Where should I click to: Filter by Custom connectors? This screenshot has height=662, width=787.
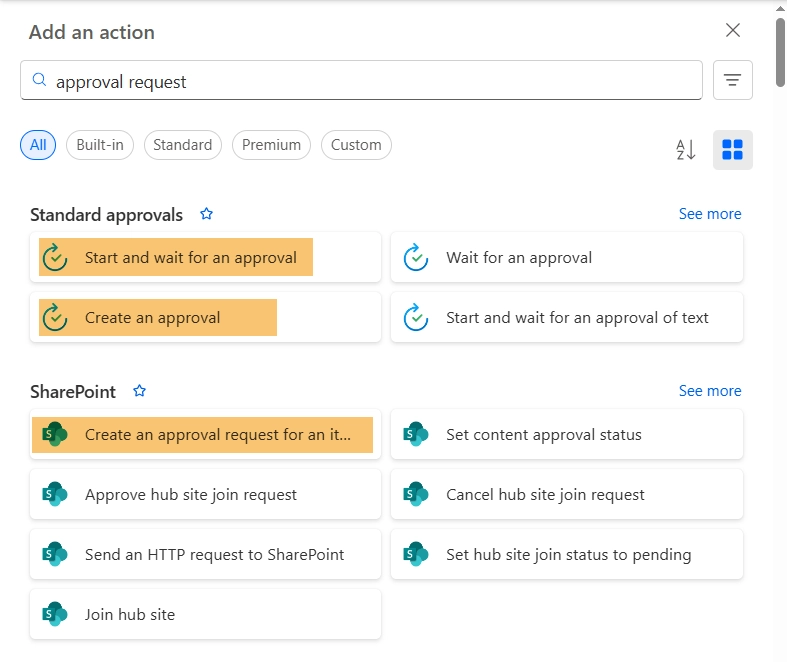356,145
